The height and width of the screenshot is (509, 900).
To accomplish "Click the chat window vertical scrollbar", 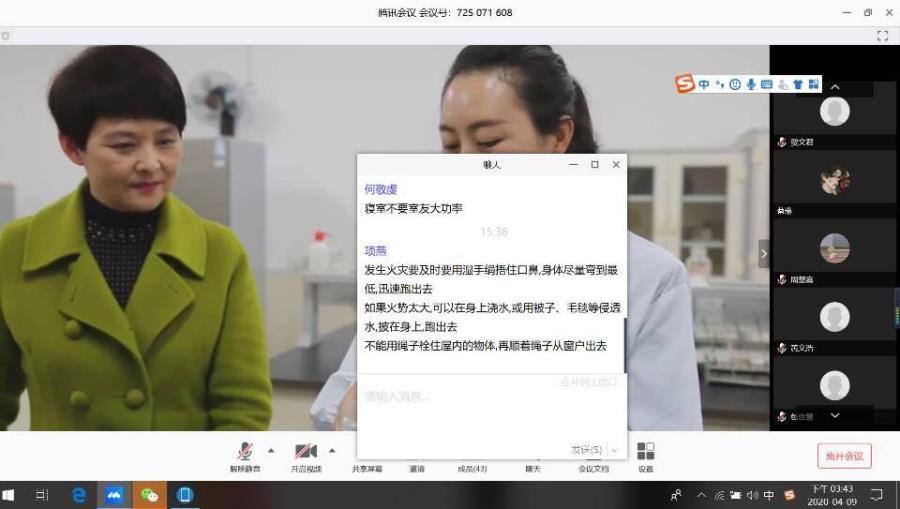I will [x=624, y=345].
